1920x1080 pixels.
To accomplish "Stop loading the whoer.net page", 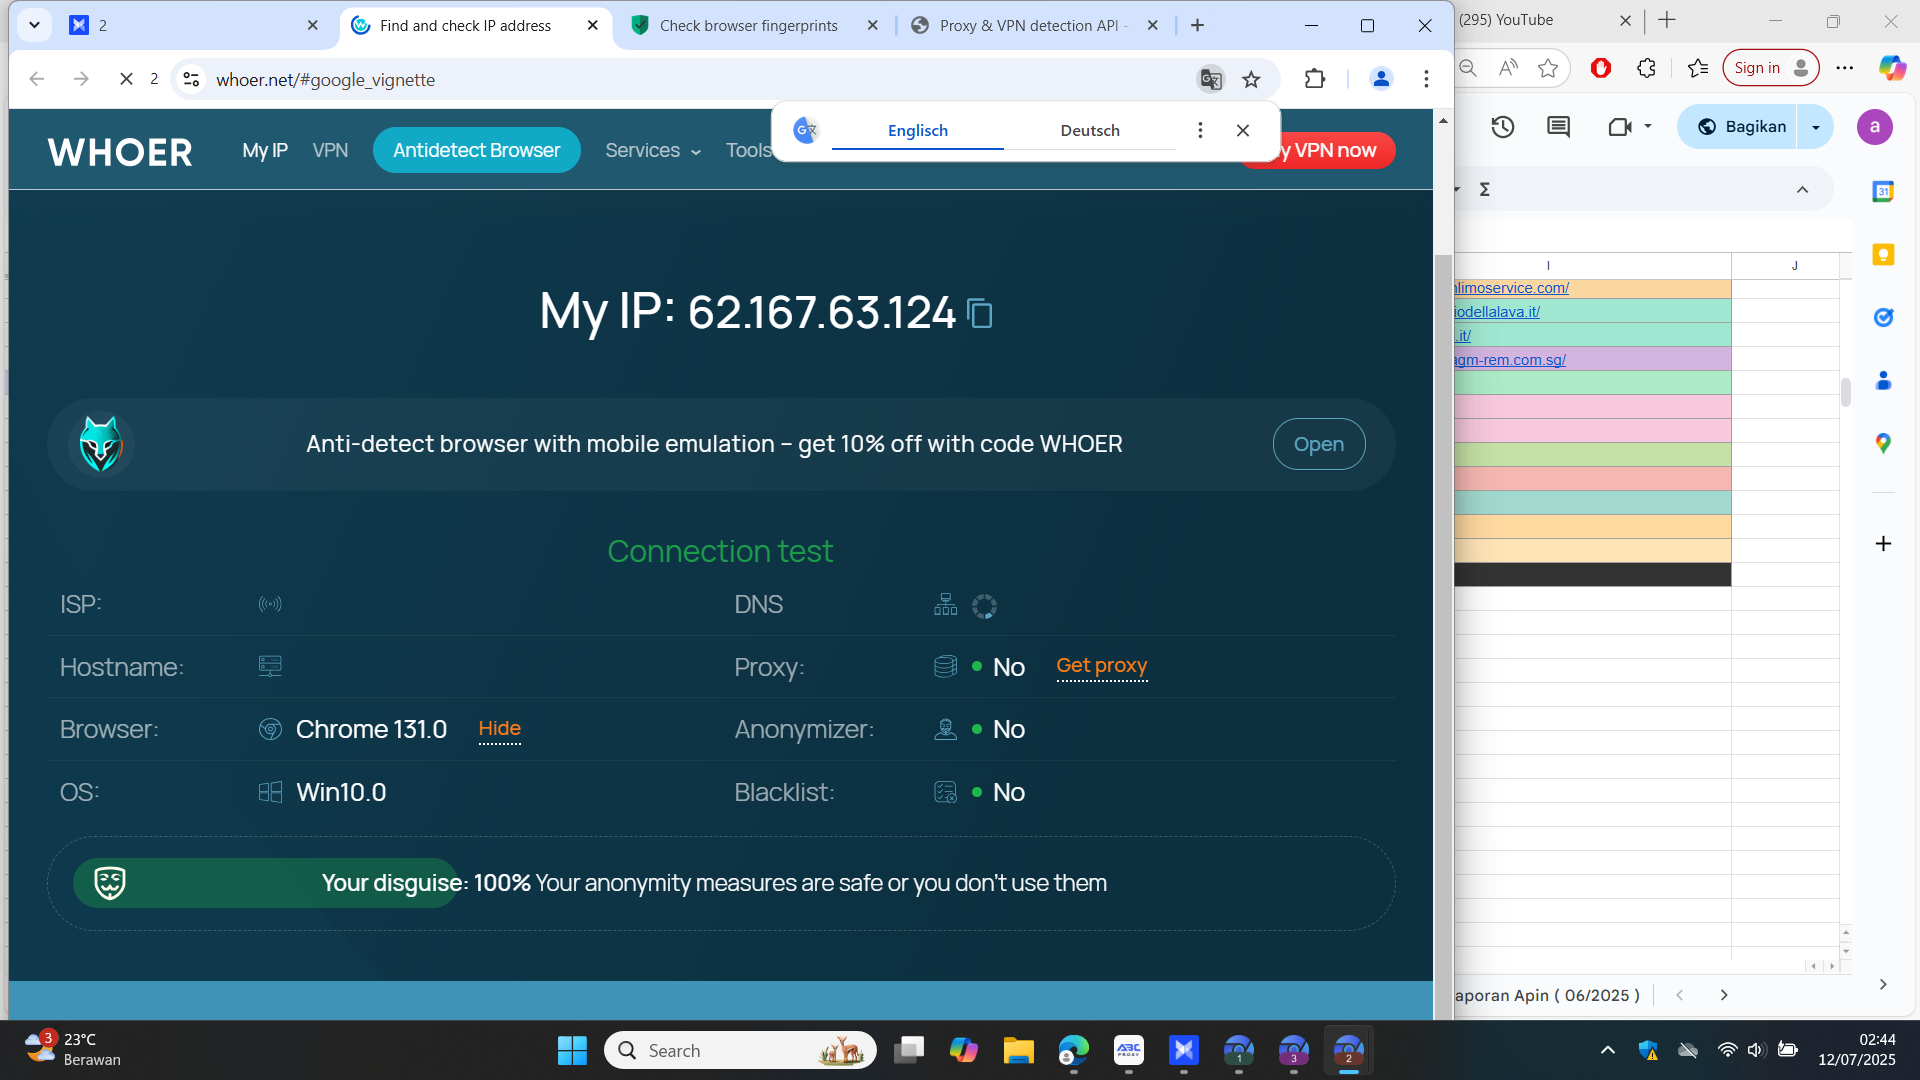I will [126, 79].
